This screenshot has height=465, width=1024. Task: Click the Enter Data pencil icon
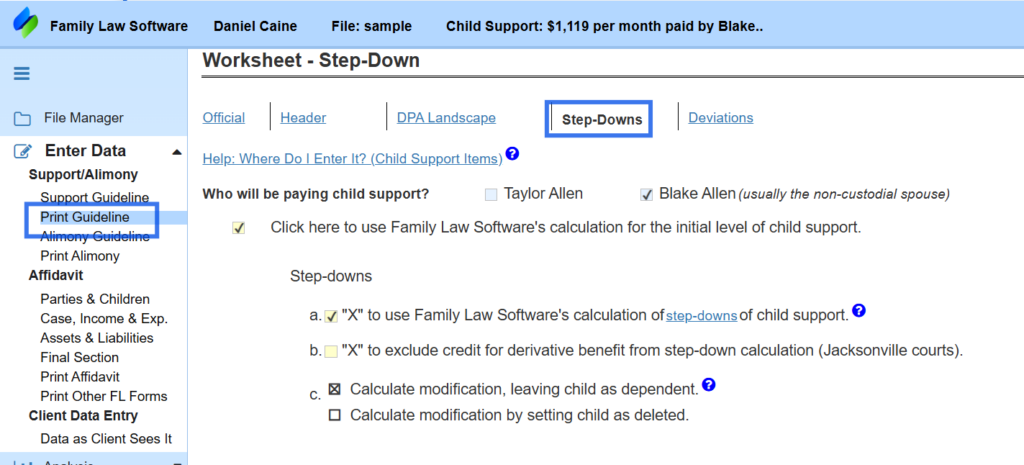pos(22,152)
